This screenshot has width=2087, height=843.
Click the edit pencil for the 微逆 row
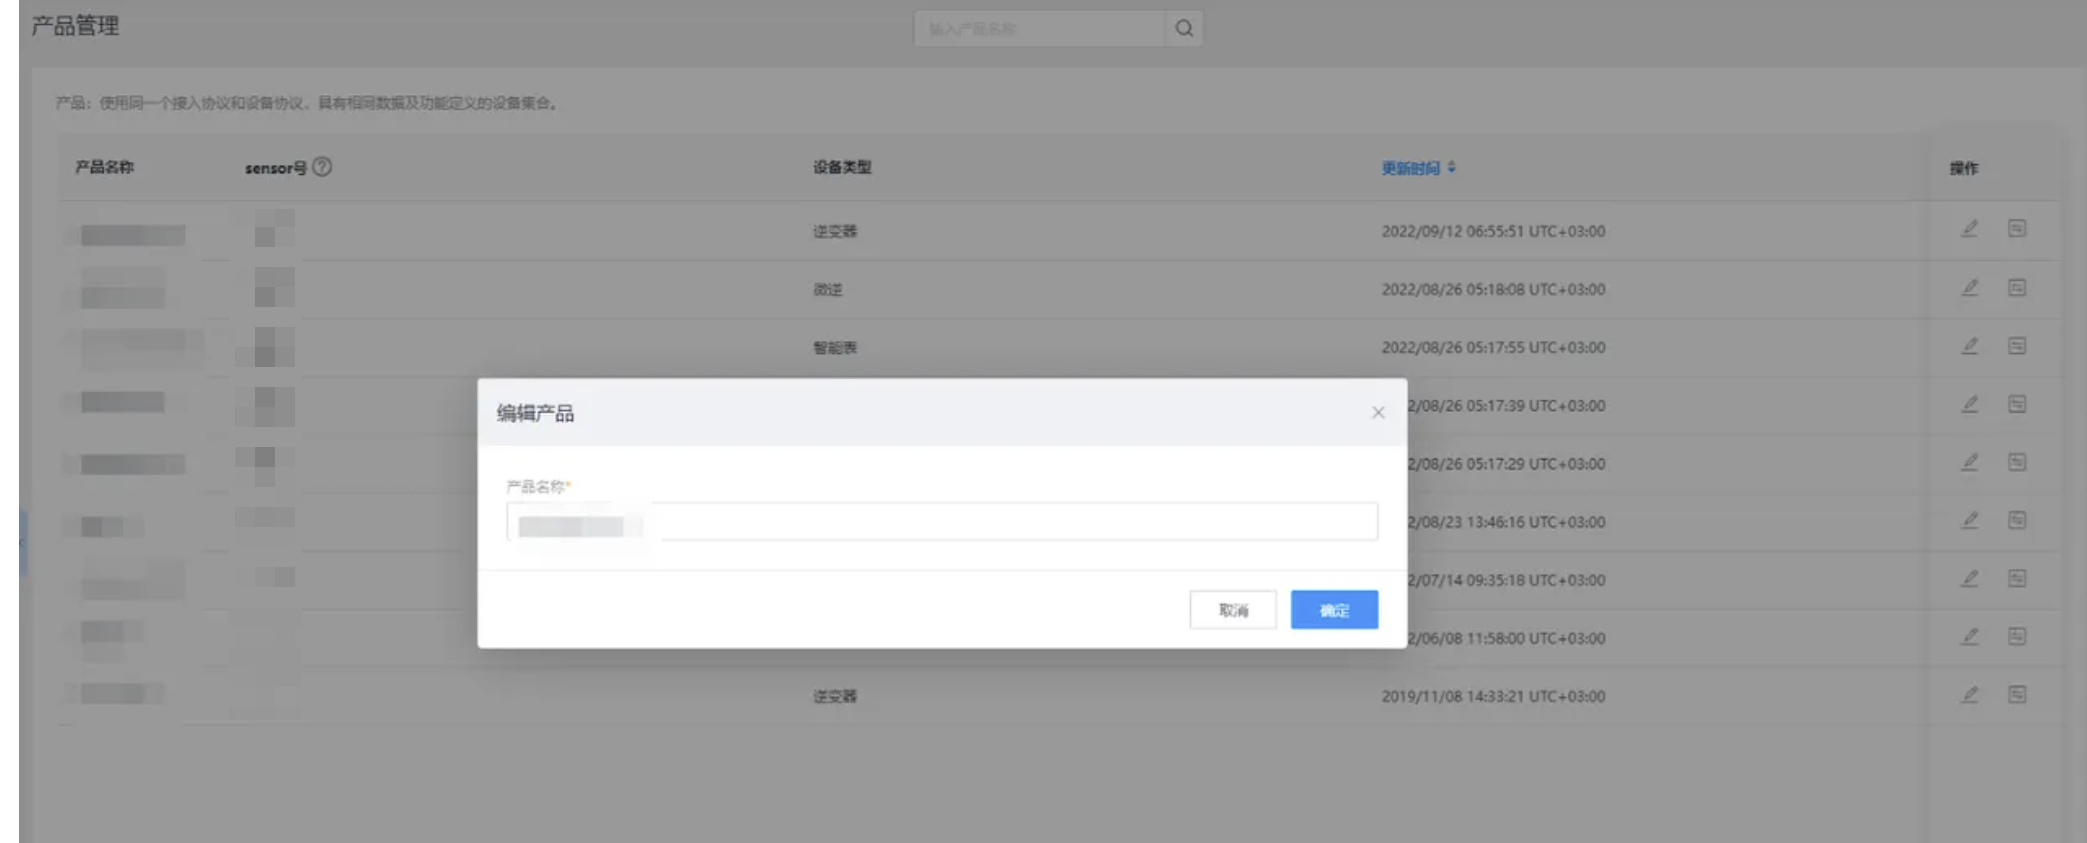click(1969, 288)
